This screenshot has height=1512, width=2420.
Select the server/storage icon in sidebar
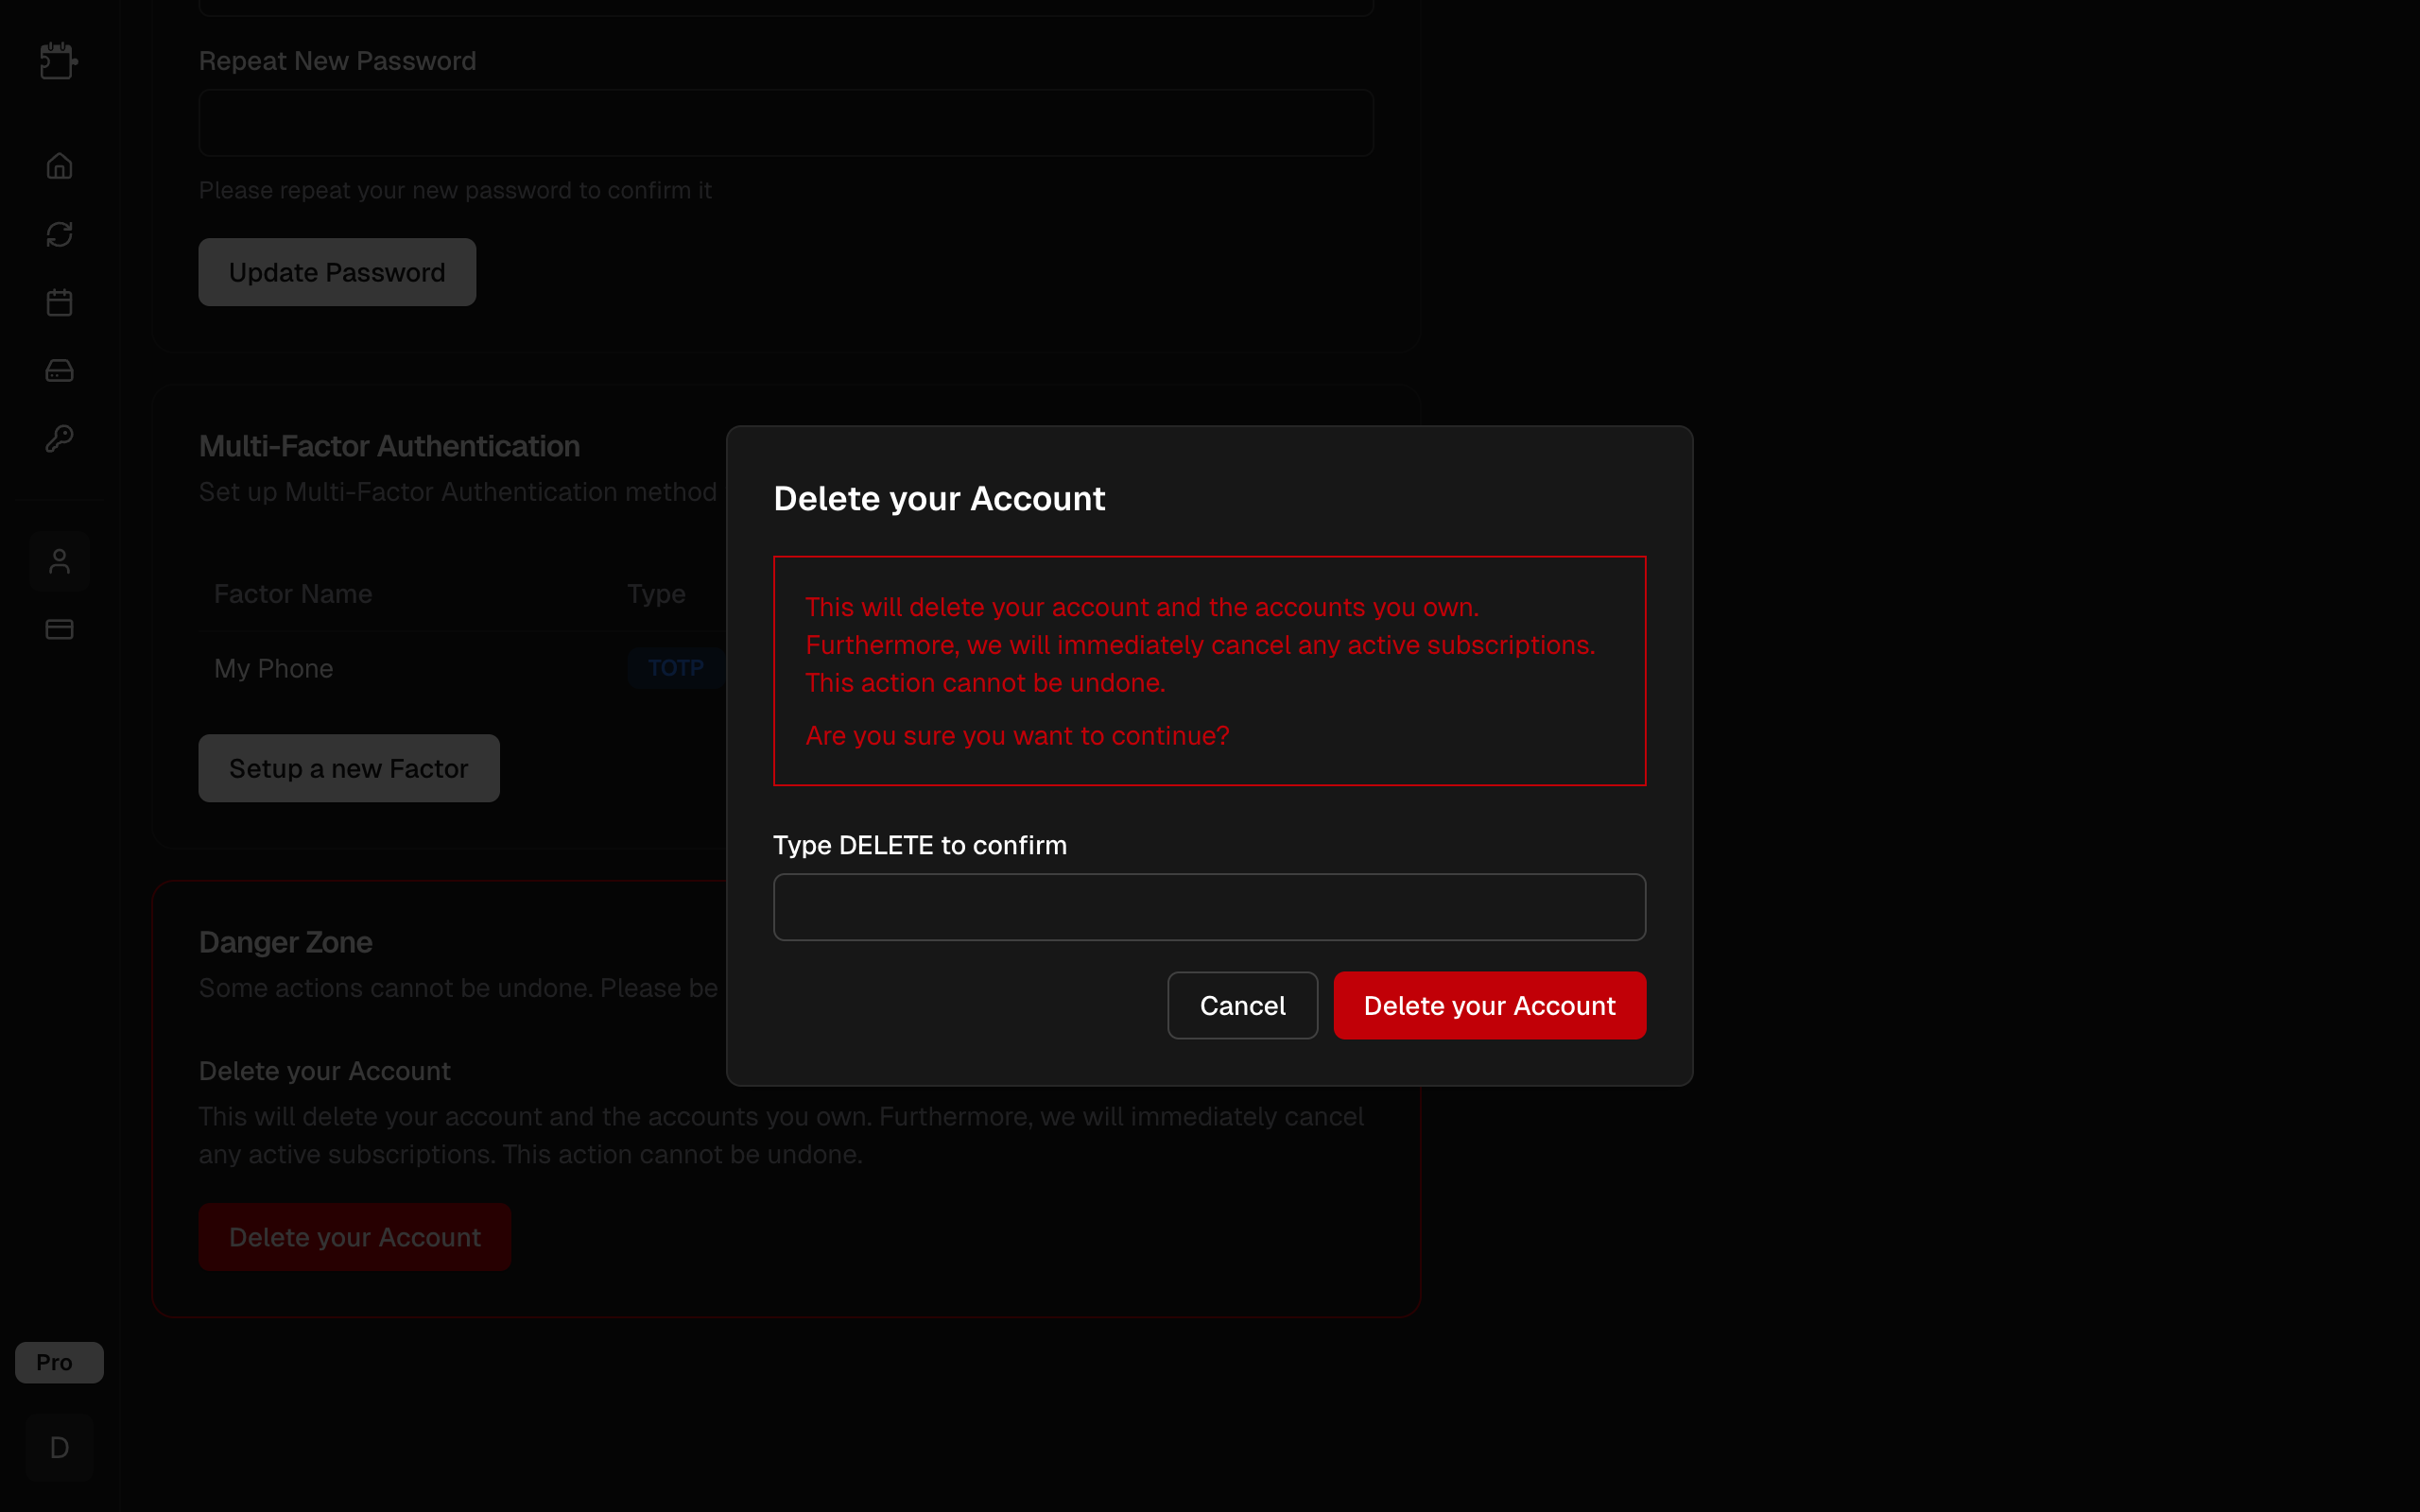click(59, 370)
